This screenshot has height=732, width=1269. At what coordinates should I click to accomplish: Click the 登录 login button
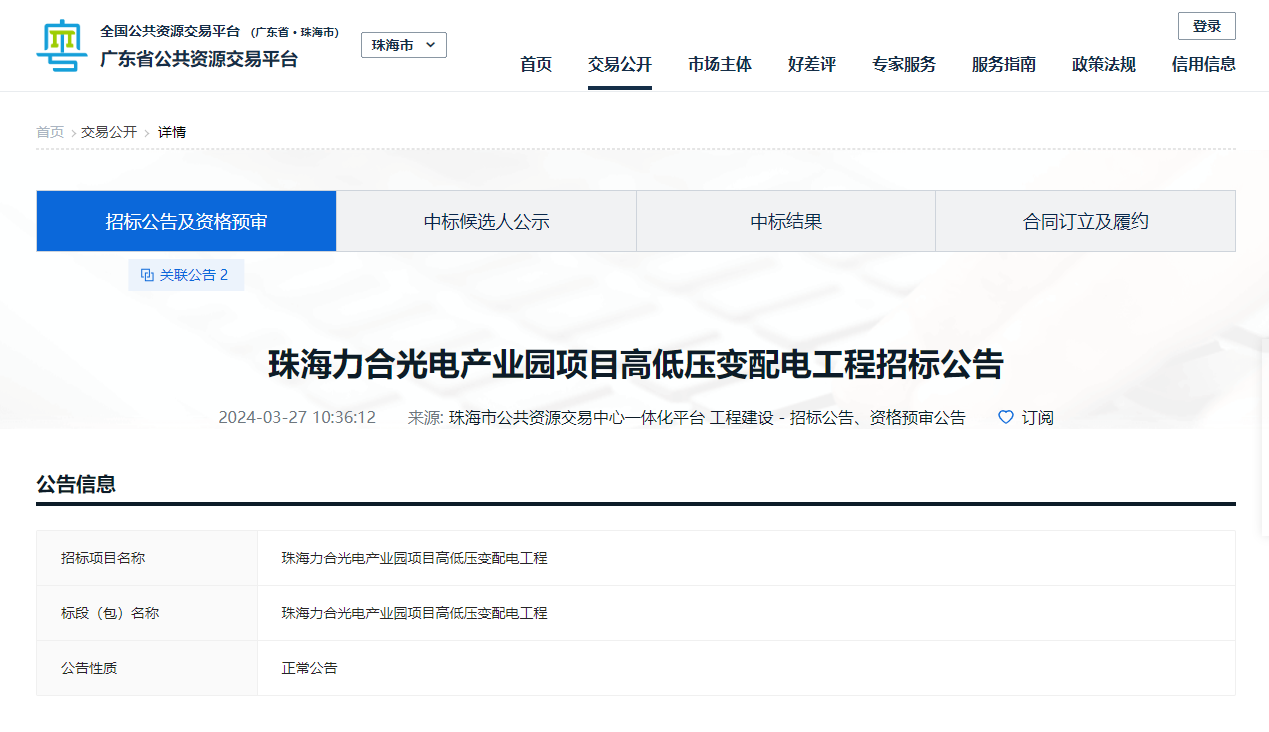1207,25
